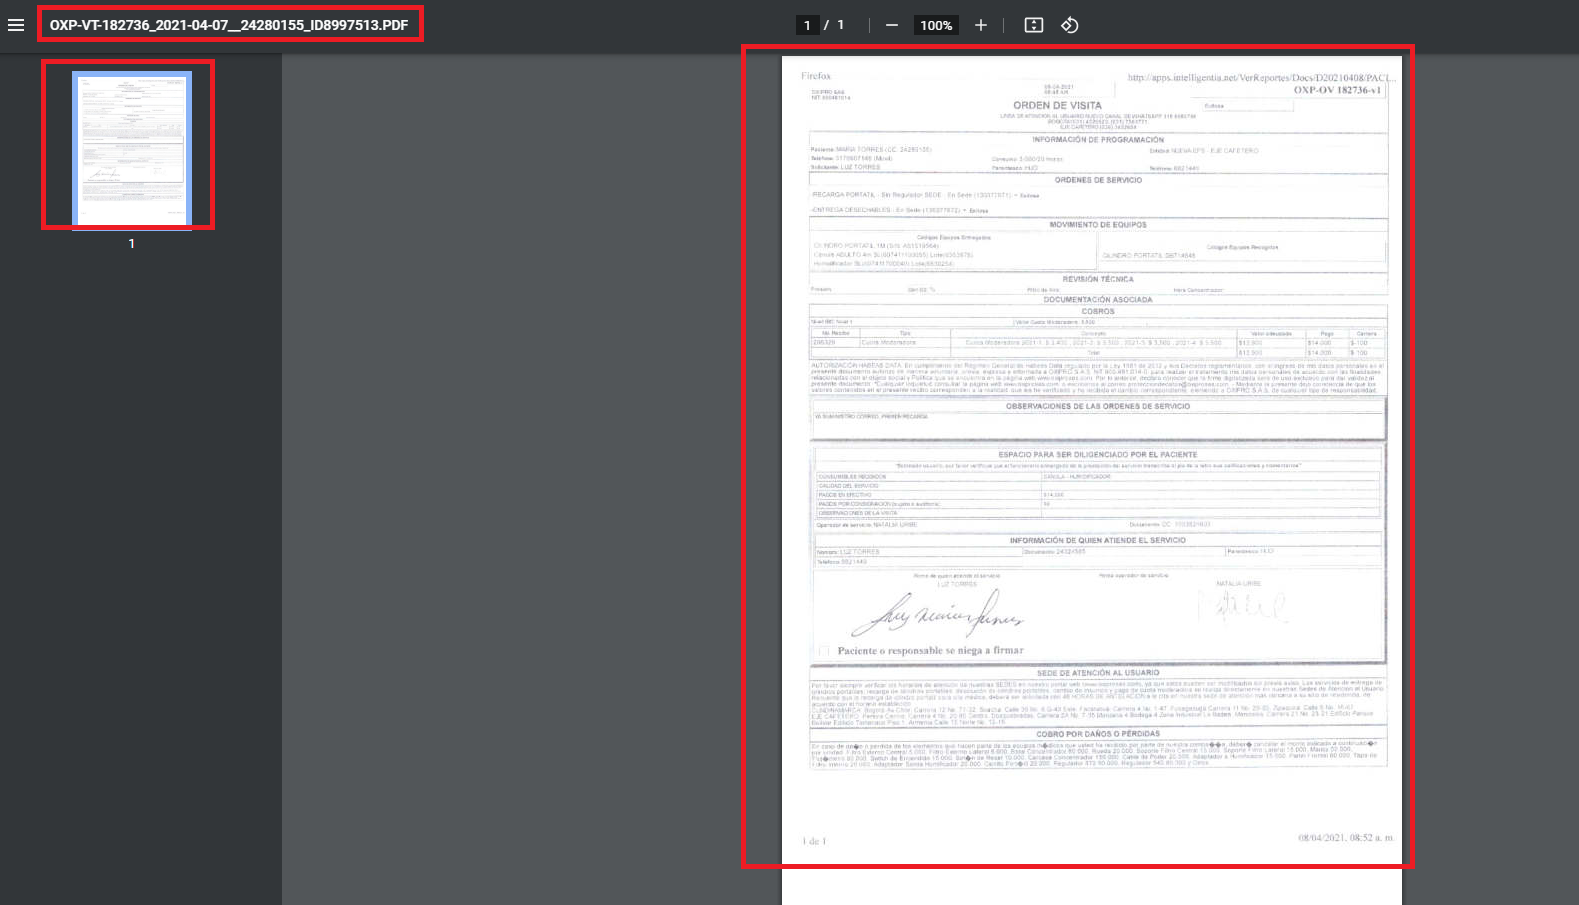Click the intelligentia.net URL in page header

[1261, 77]
